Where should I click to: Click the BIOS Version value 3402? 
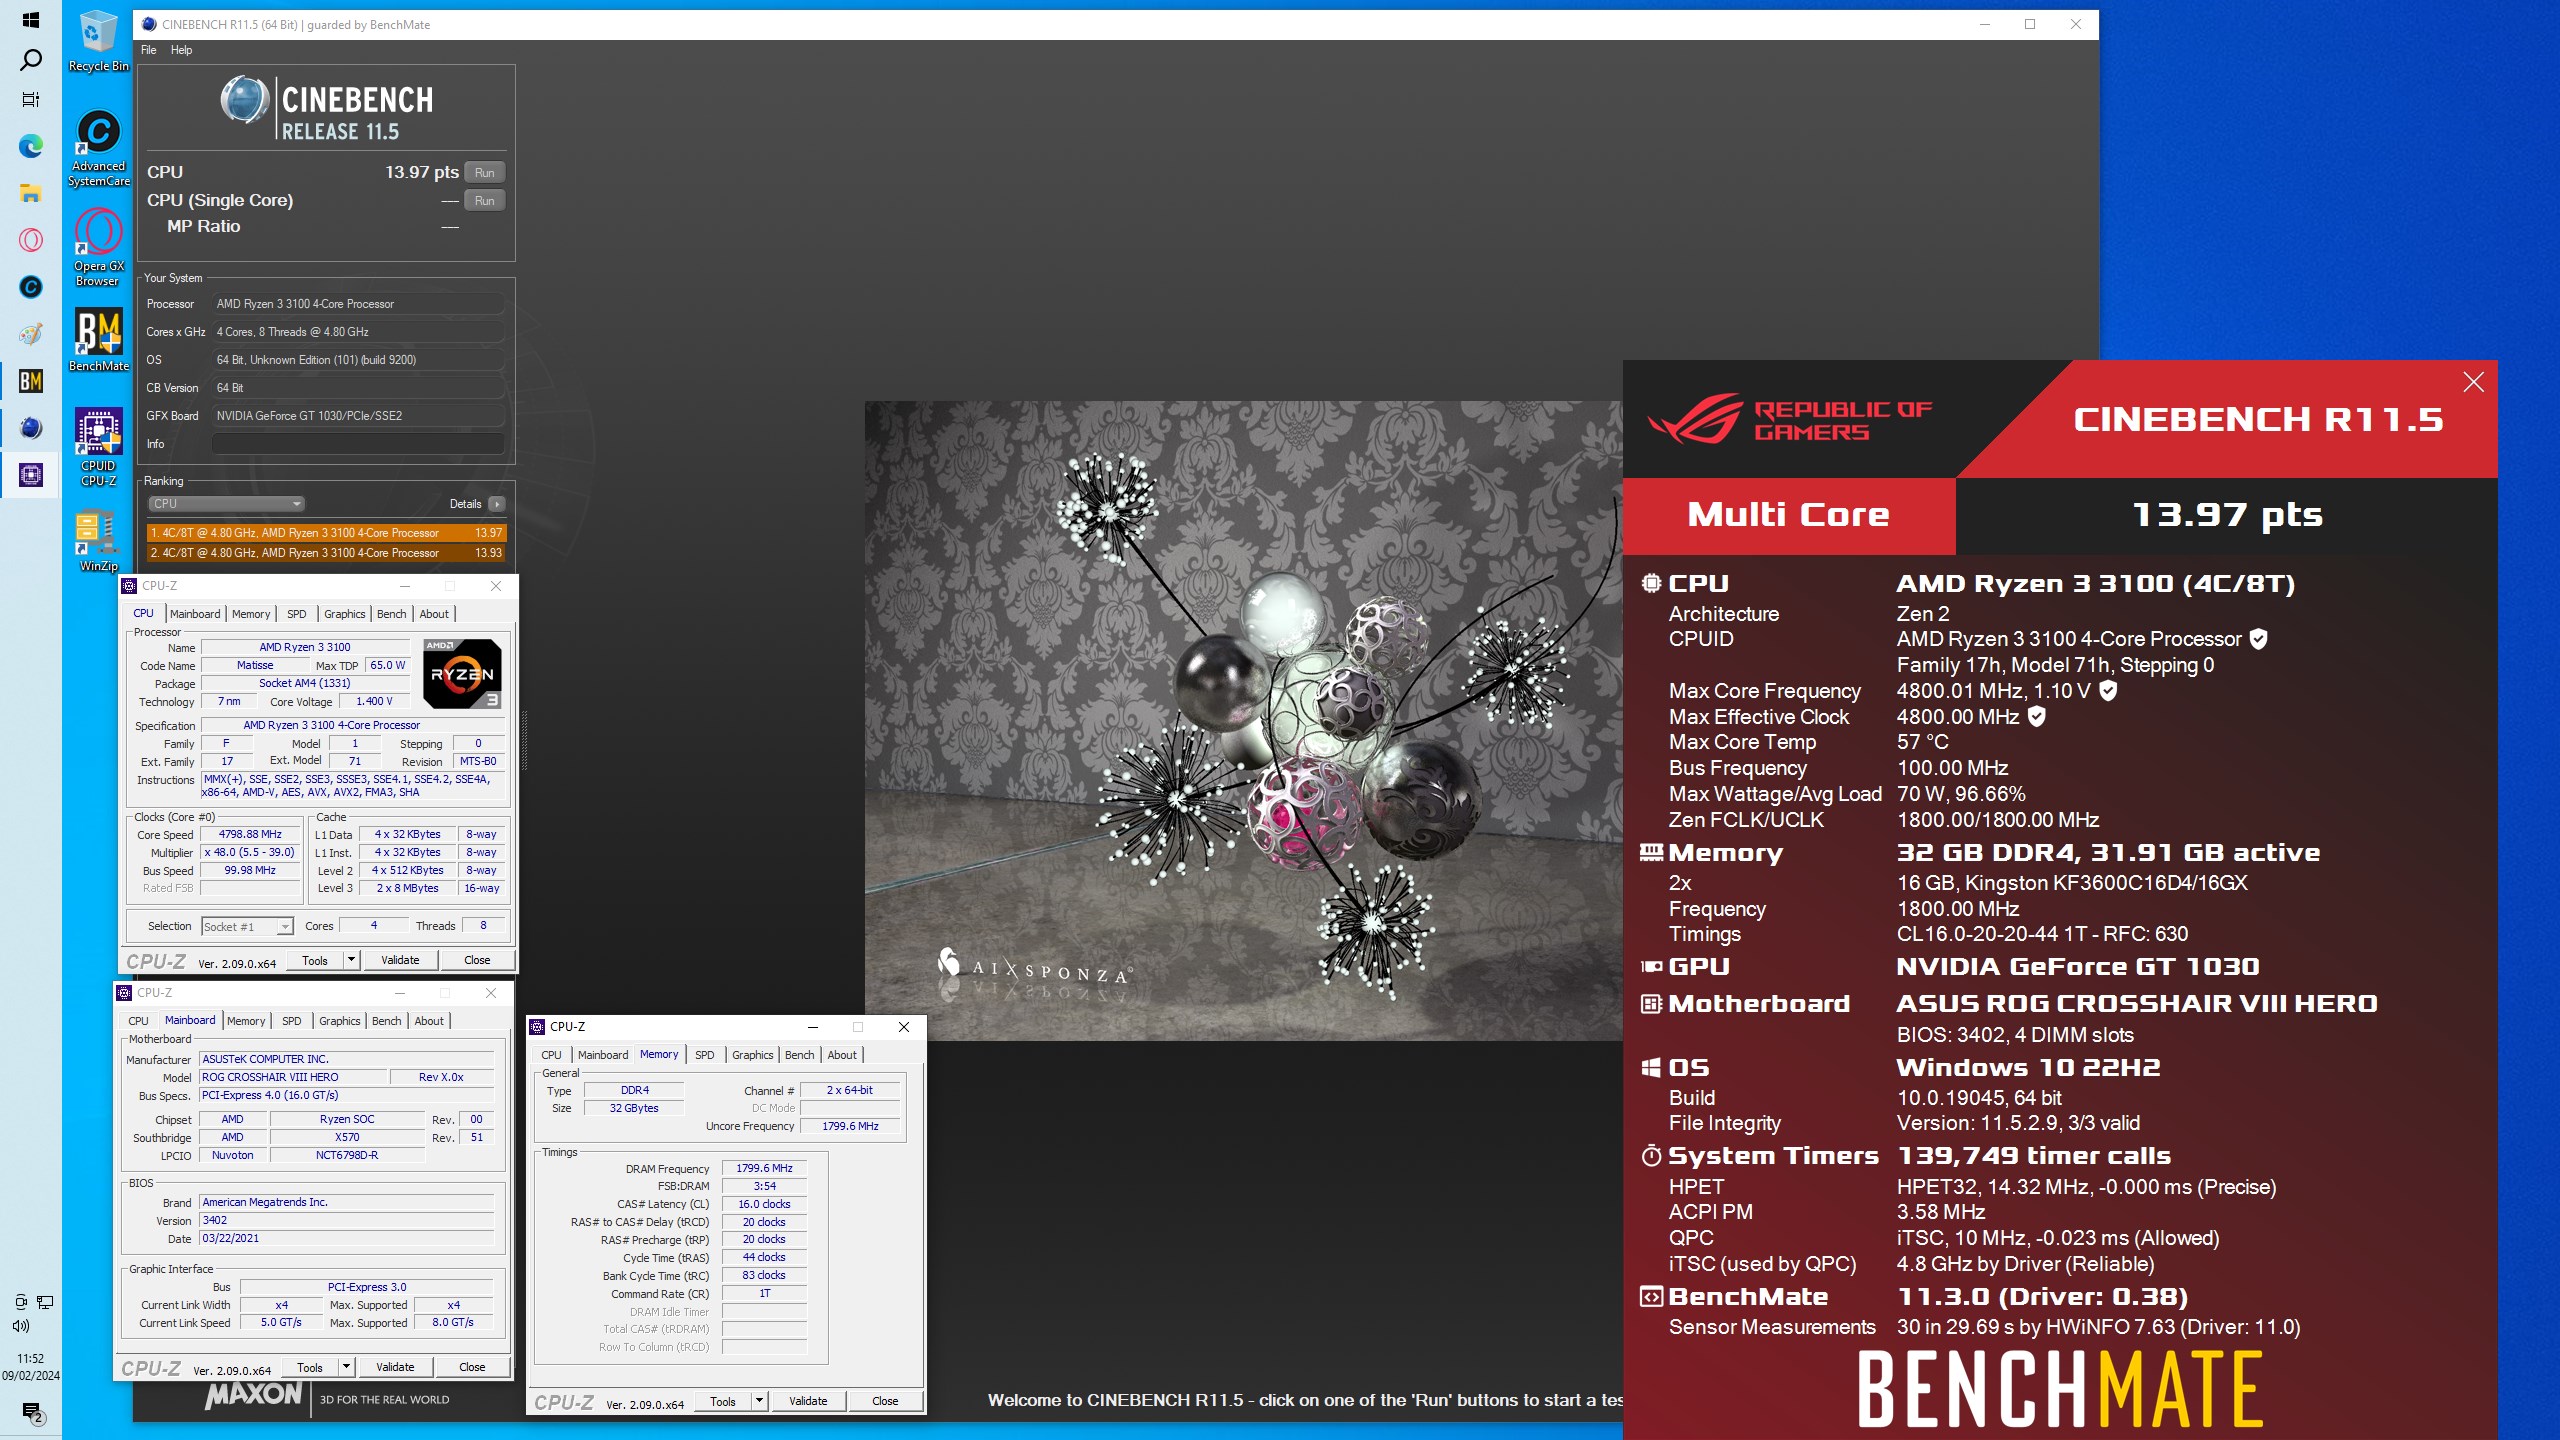[346, 1221]
